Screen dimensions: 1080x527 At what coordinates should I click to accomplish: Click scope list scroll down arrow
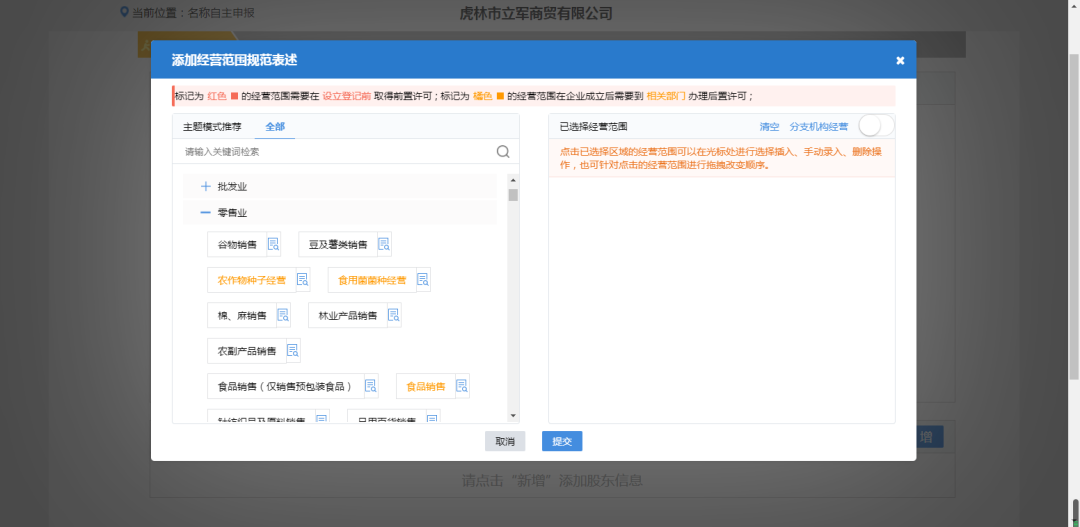tap(513, 415)
